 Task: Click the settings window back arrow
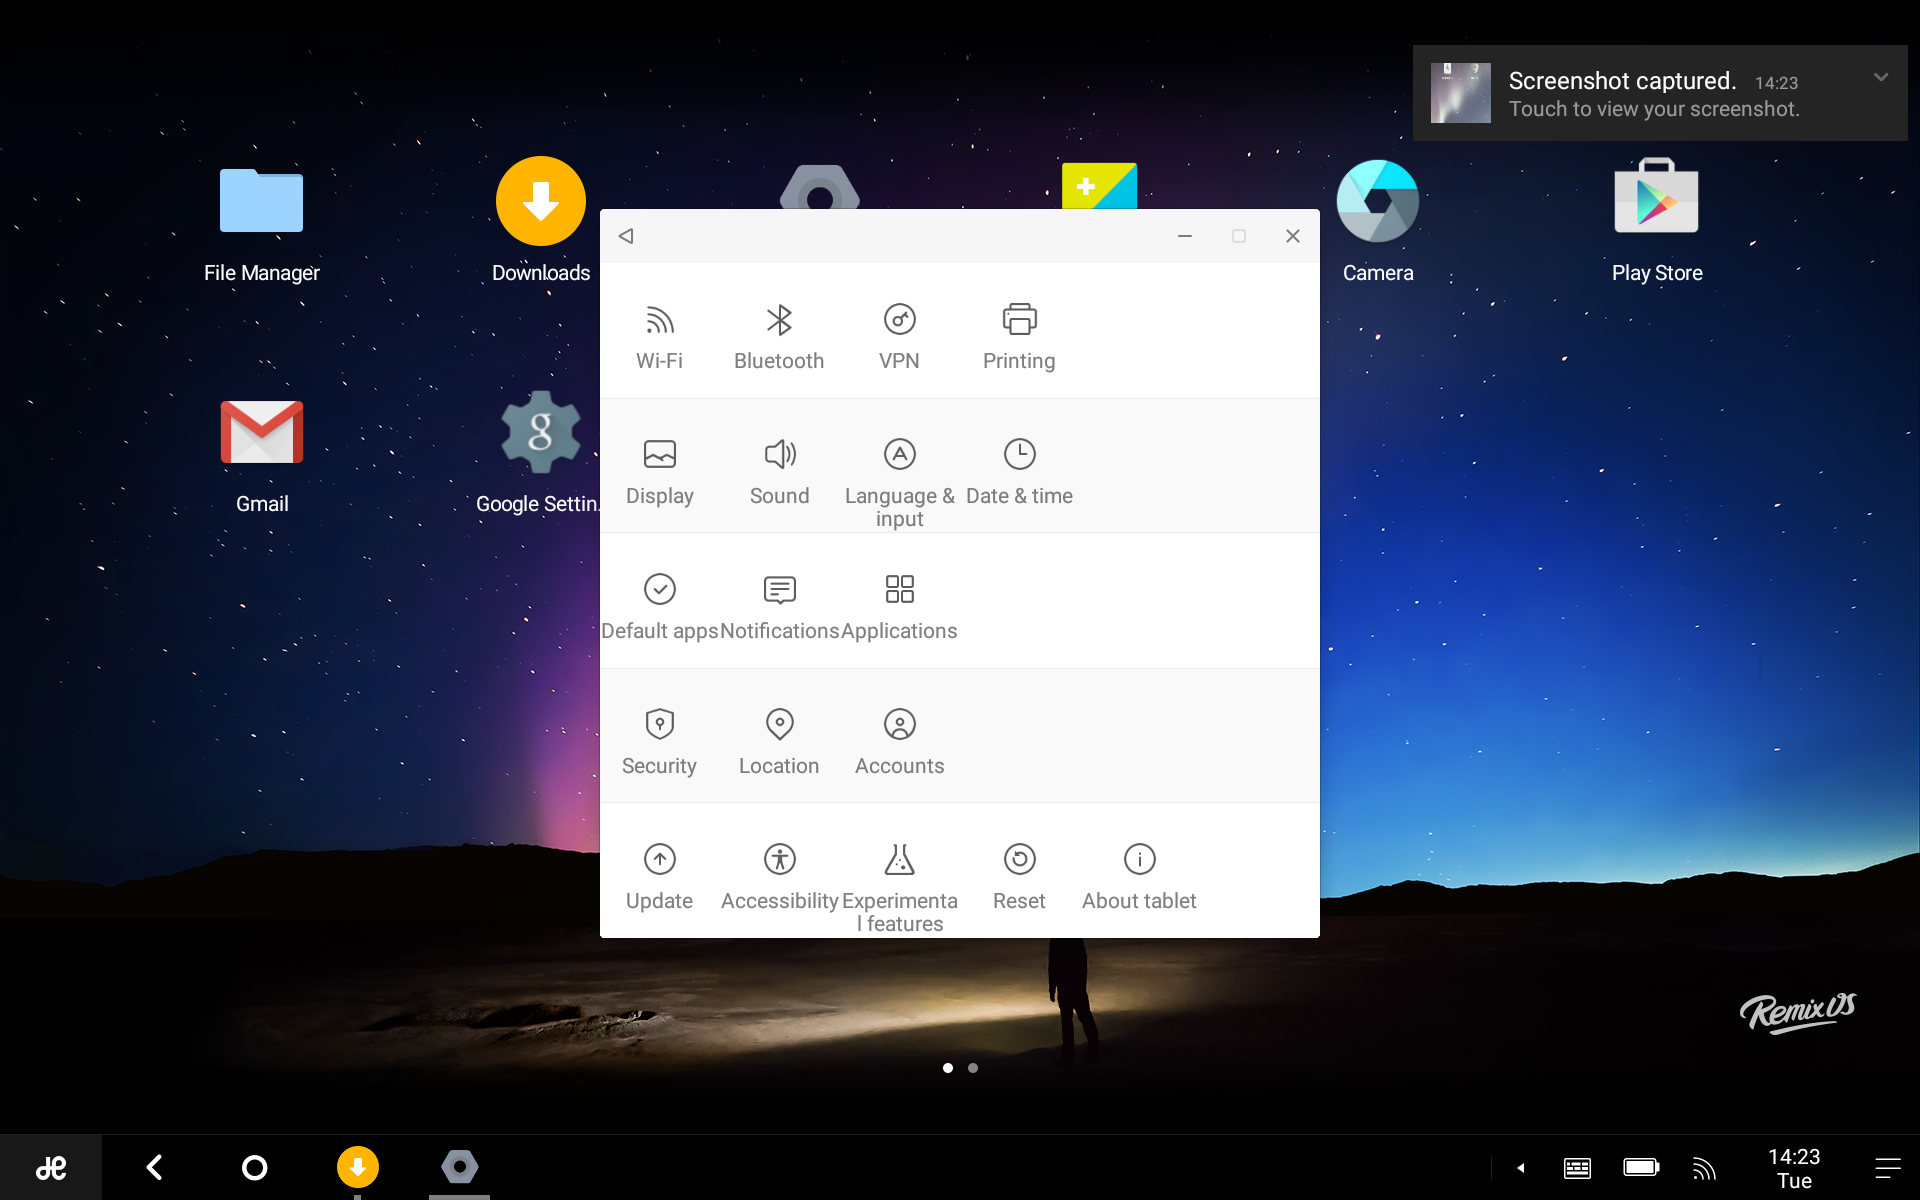tap(627, 236)
